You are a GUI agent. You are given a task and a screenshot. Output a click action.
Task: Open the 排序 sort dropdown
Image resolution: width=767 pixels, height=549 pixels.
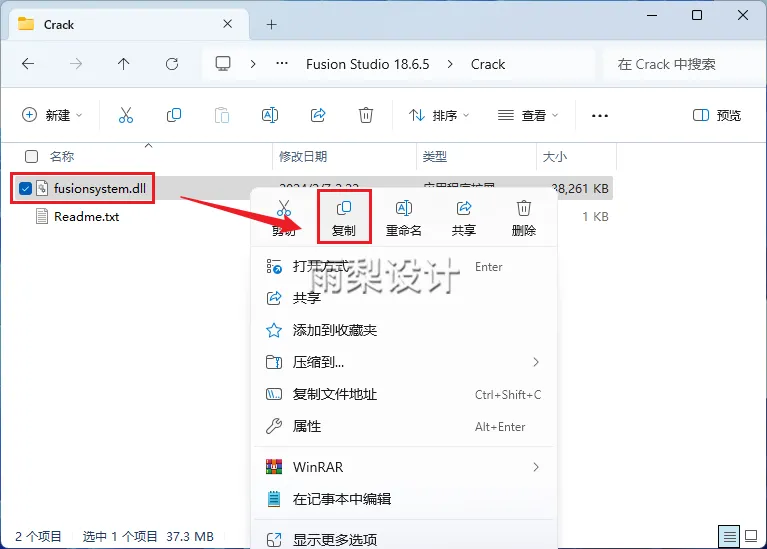pyautogui.click(x=439, y=115)
